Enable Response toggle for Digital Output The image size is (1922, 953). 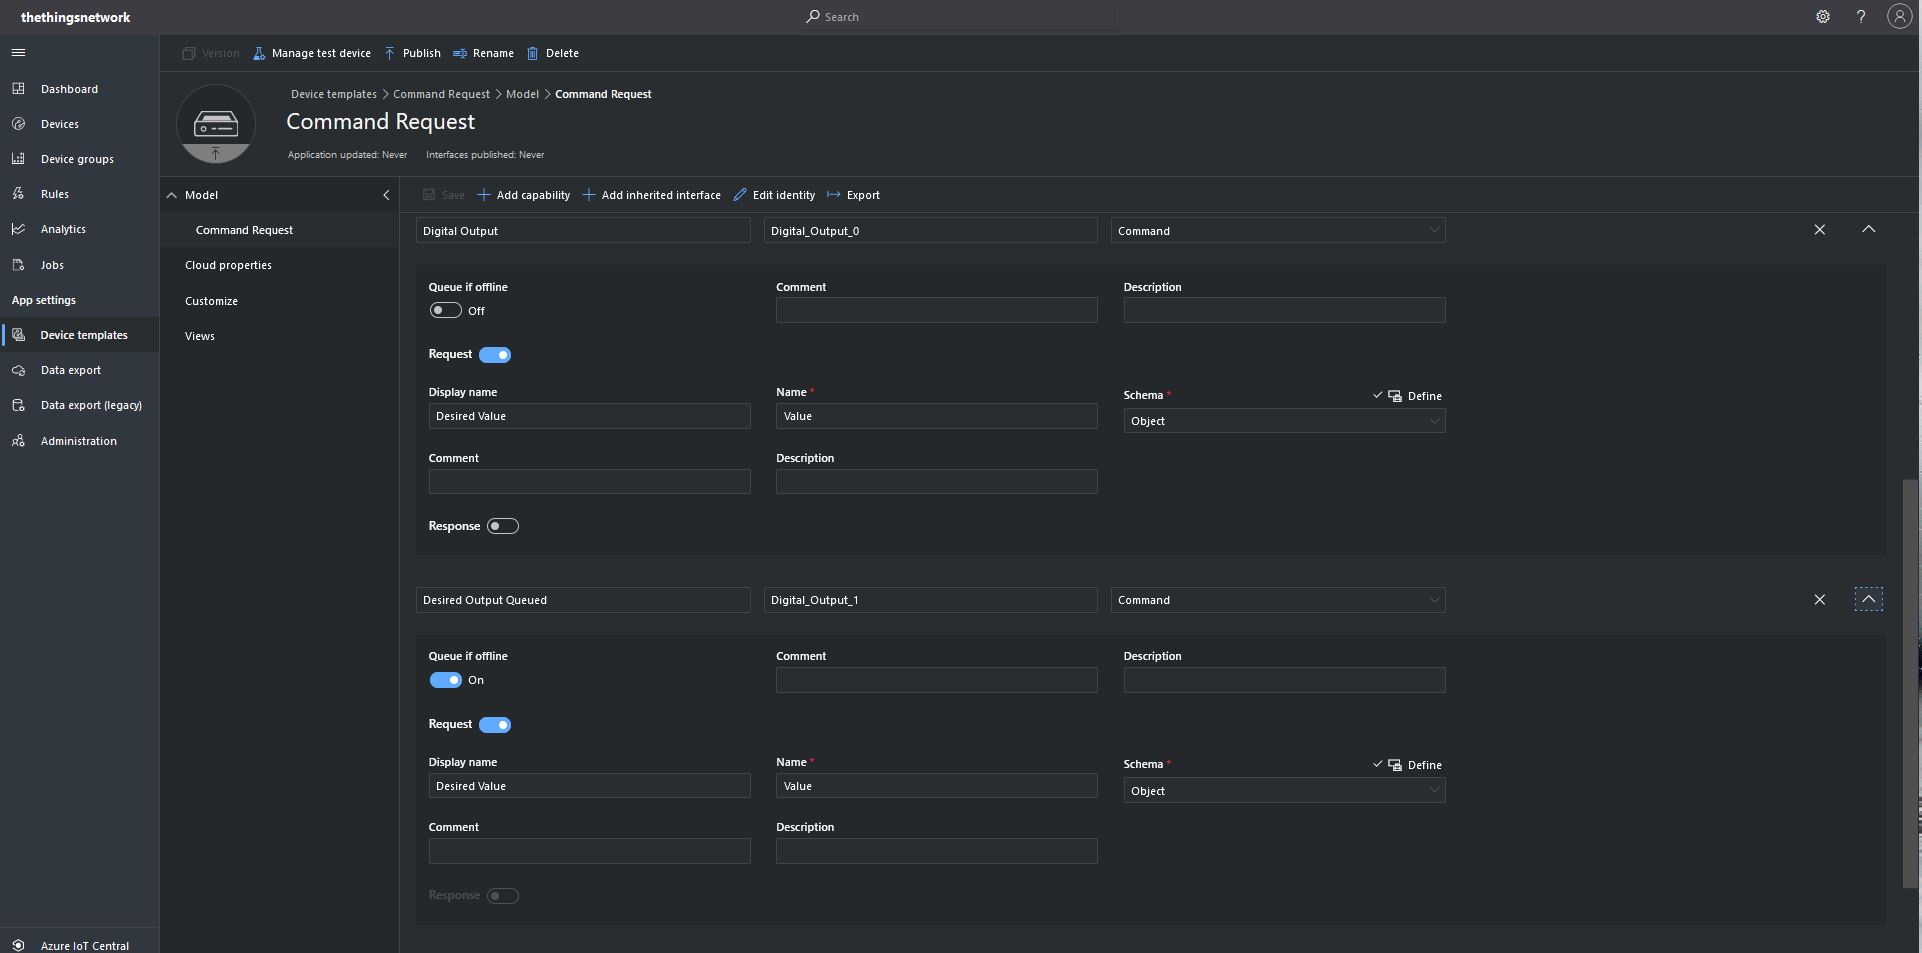[502, 526]
